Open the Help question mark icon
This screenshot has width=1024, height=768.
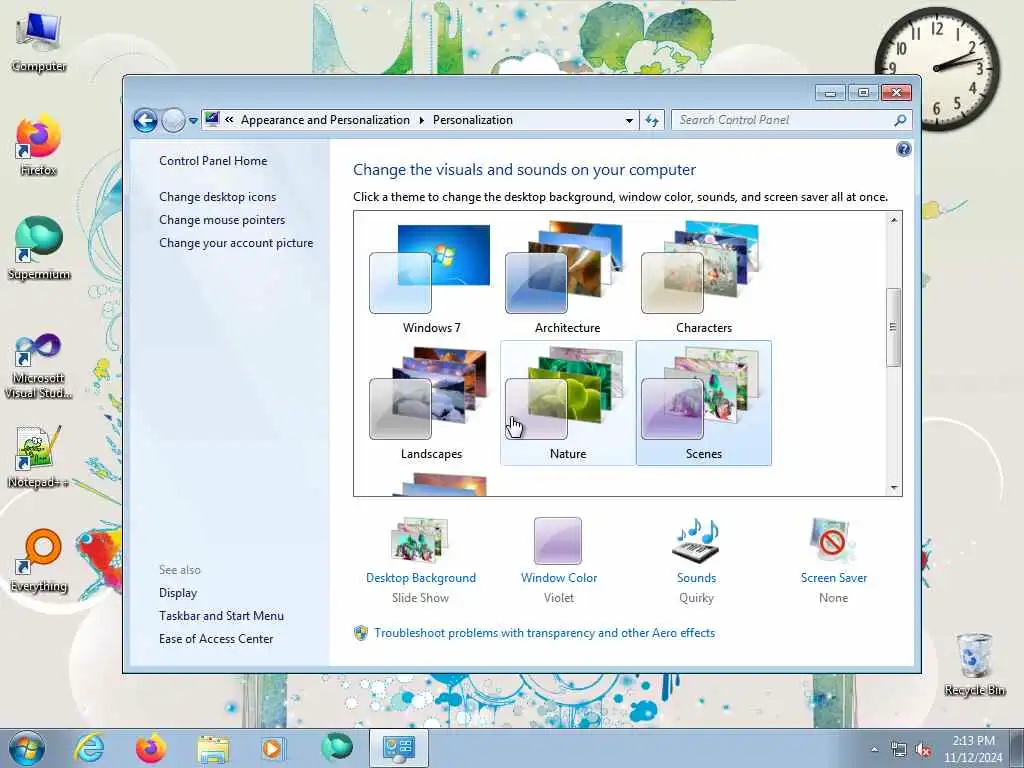click(903, 150)
